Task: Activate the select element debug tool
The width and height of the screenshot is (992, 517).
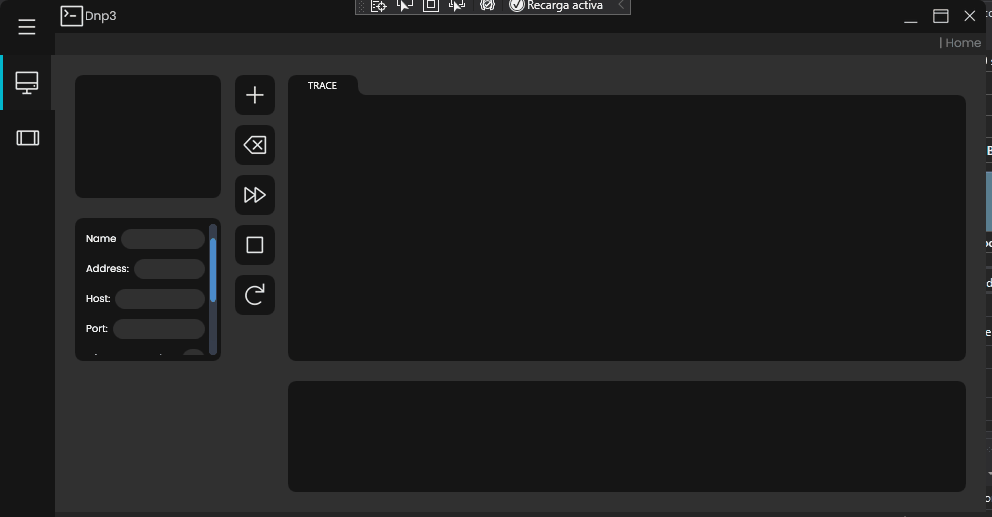Action: (x=404, y=6)
